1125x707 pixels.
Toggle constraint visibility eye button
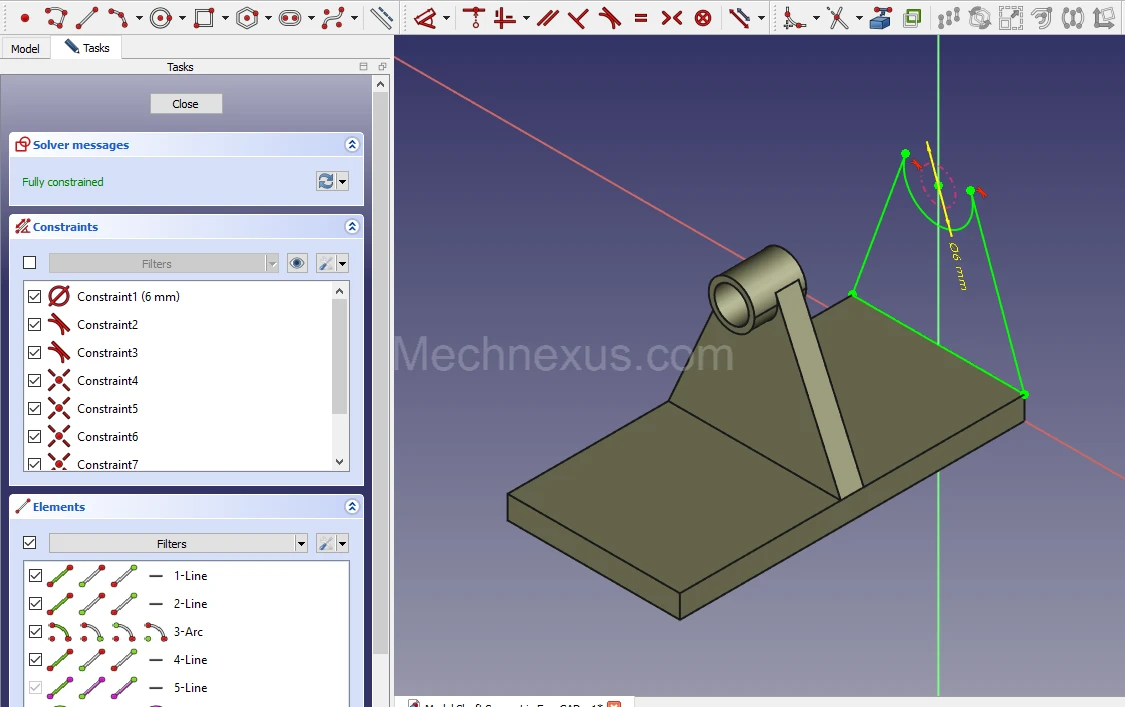(297, 263)
